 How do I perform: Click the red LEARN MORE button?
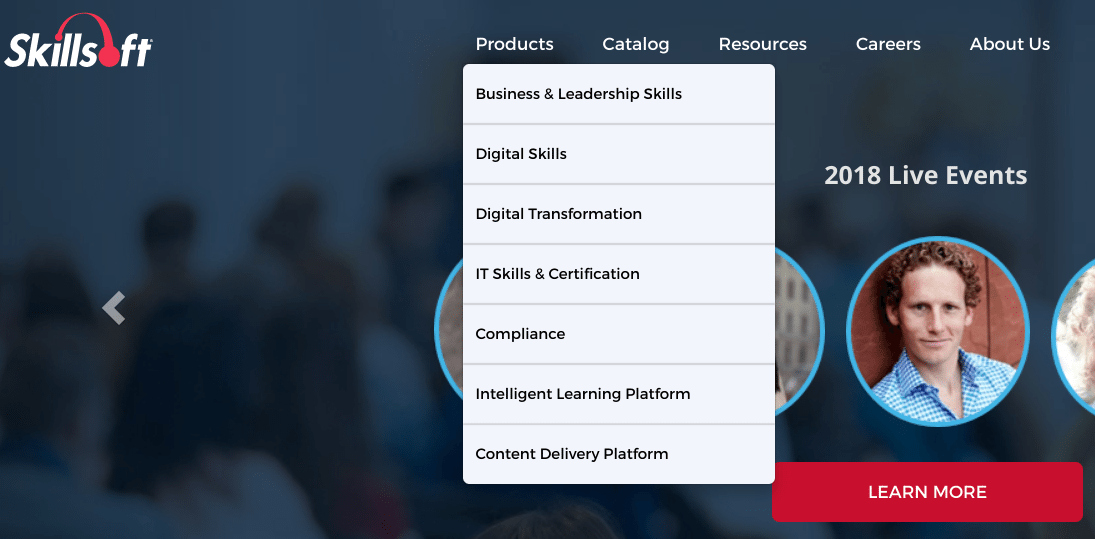pos(927,492)
